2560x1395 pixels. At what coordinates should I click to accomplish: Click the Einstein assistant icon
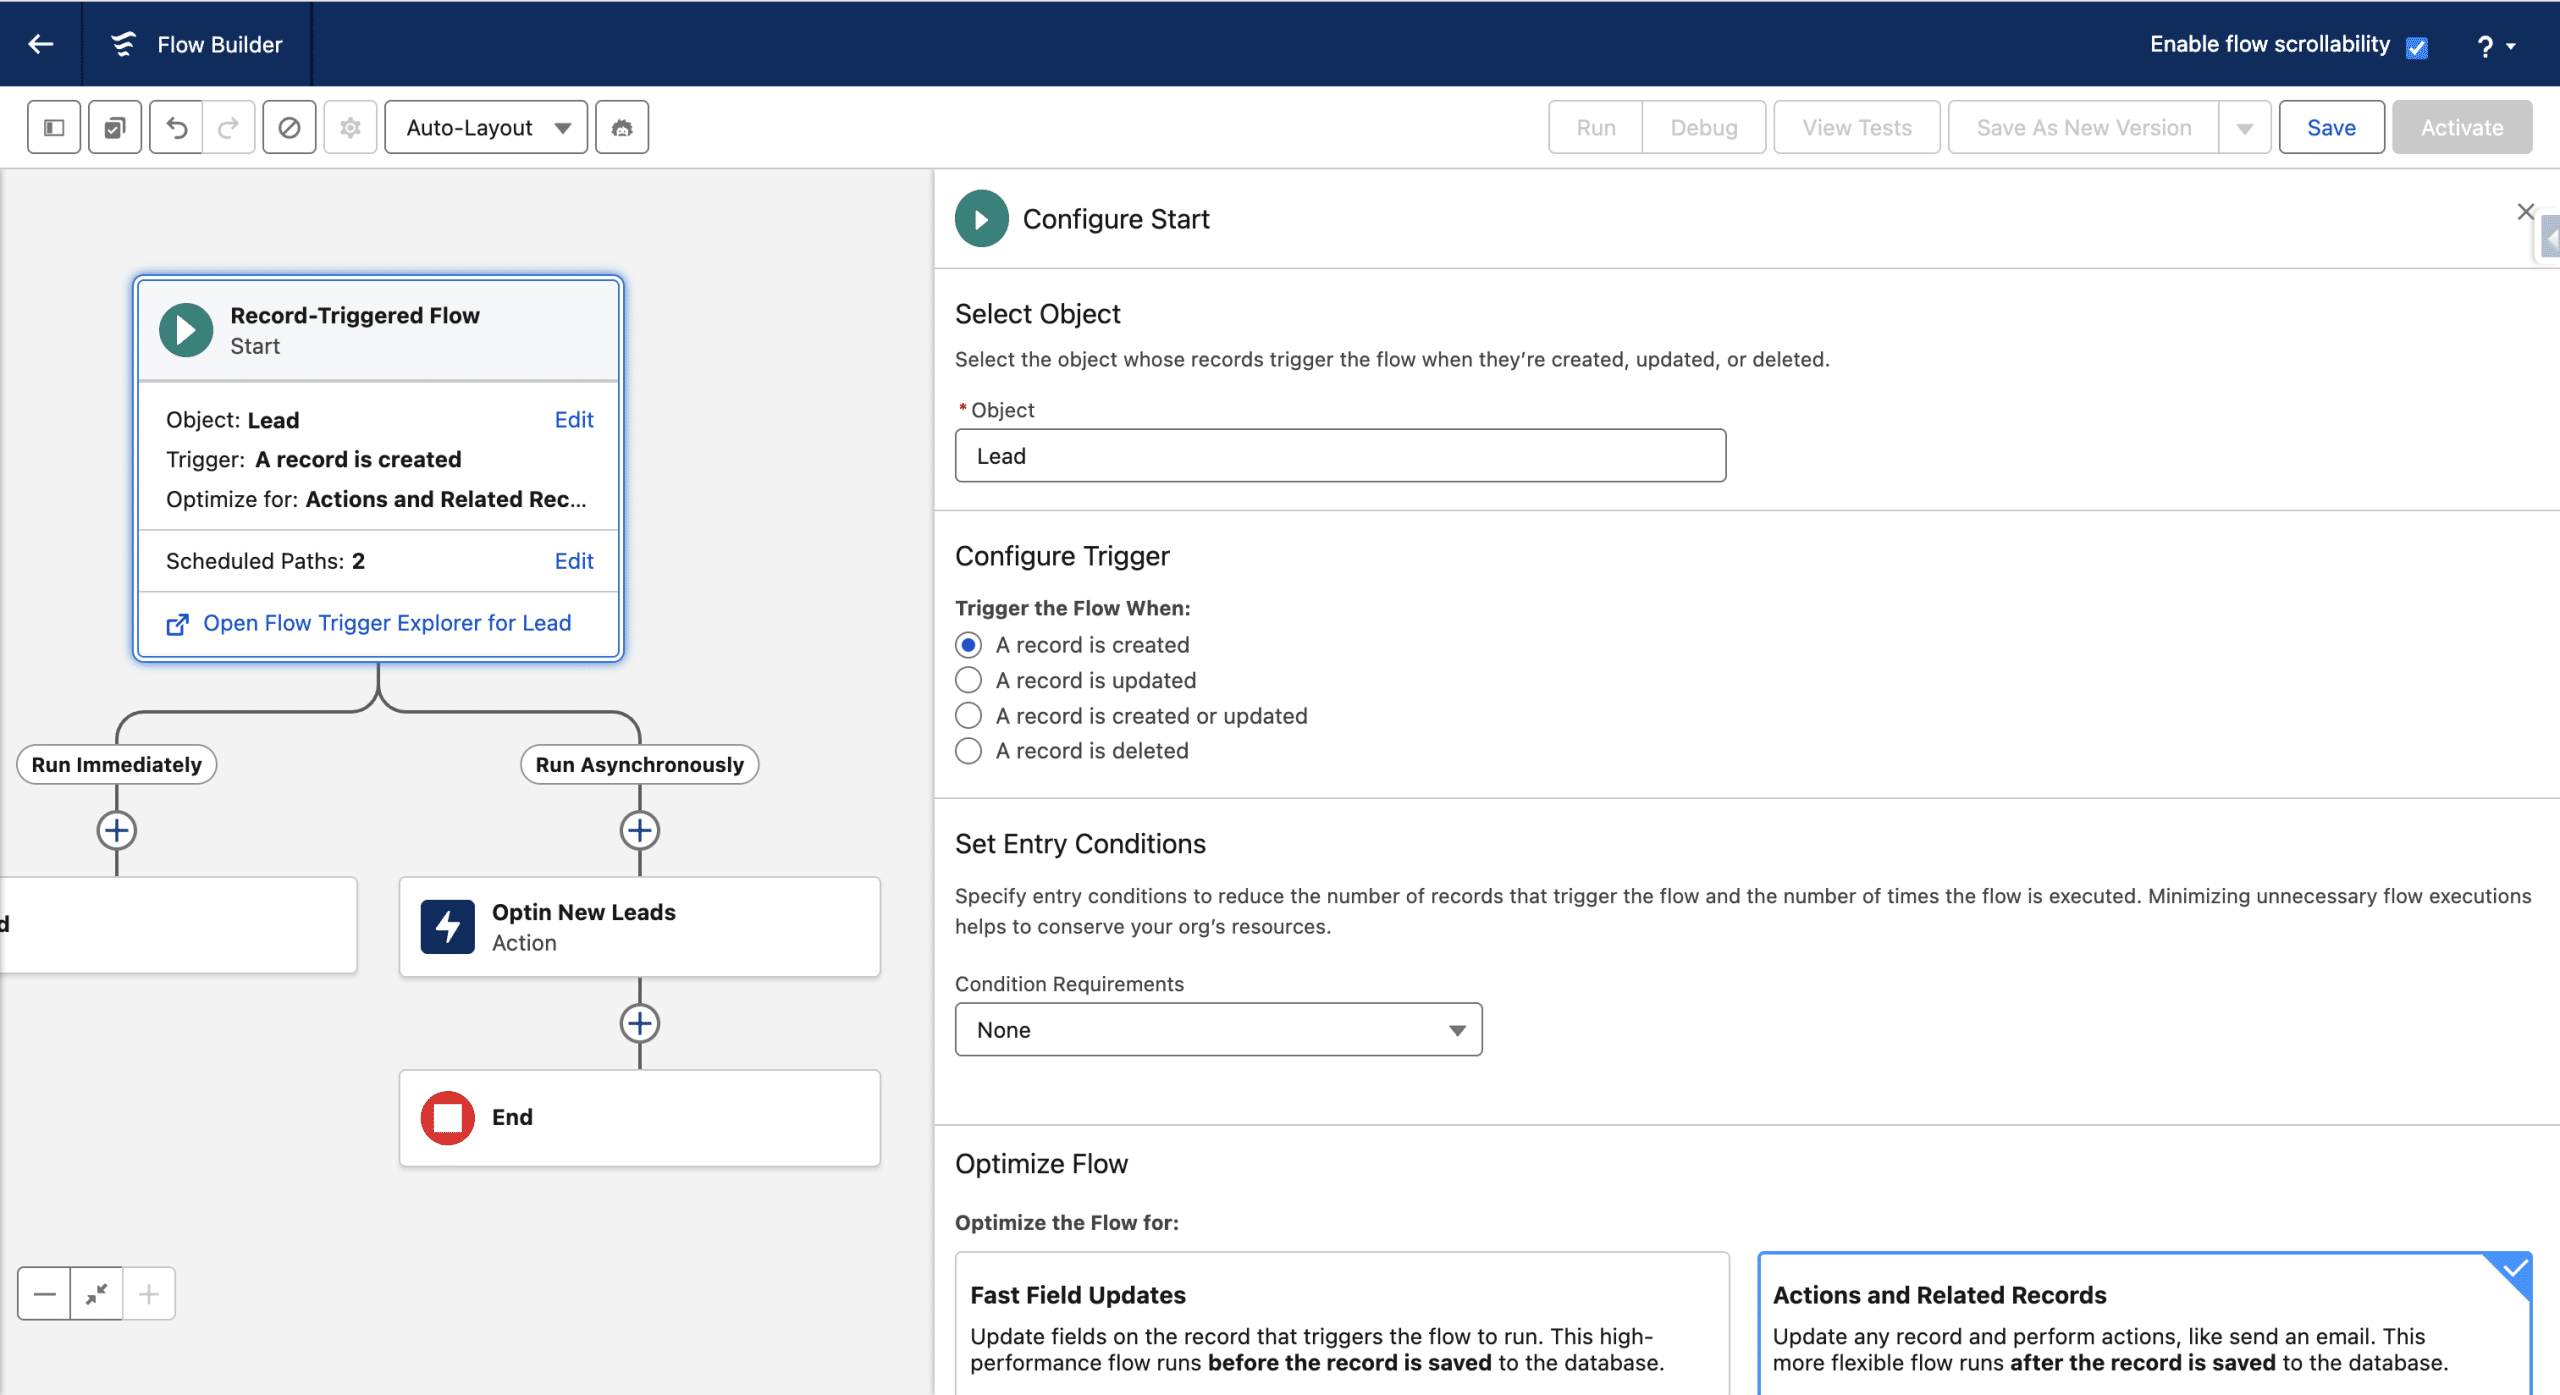[622, 128]
